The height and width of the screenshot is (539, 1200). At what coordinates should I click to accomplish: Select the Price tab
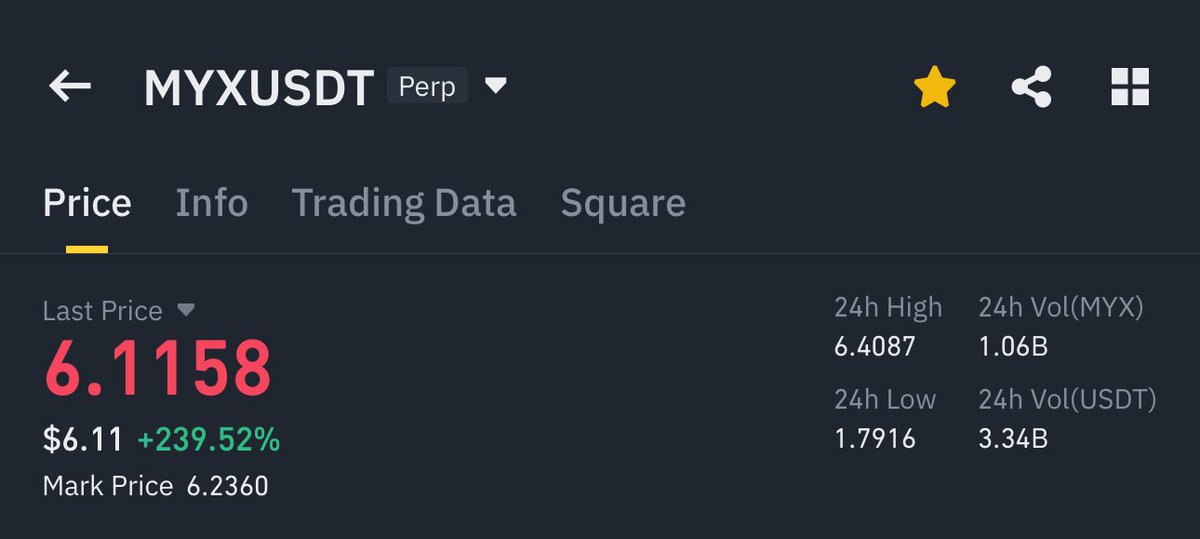[87, 203]
